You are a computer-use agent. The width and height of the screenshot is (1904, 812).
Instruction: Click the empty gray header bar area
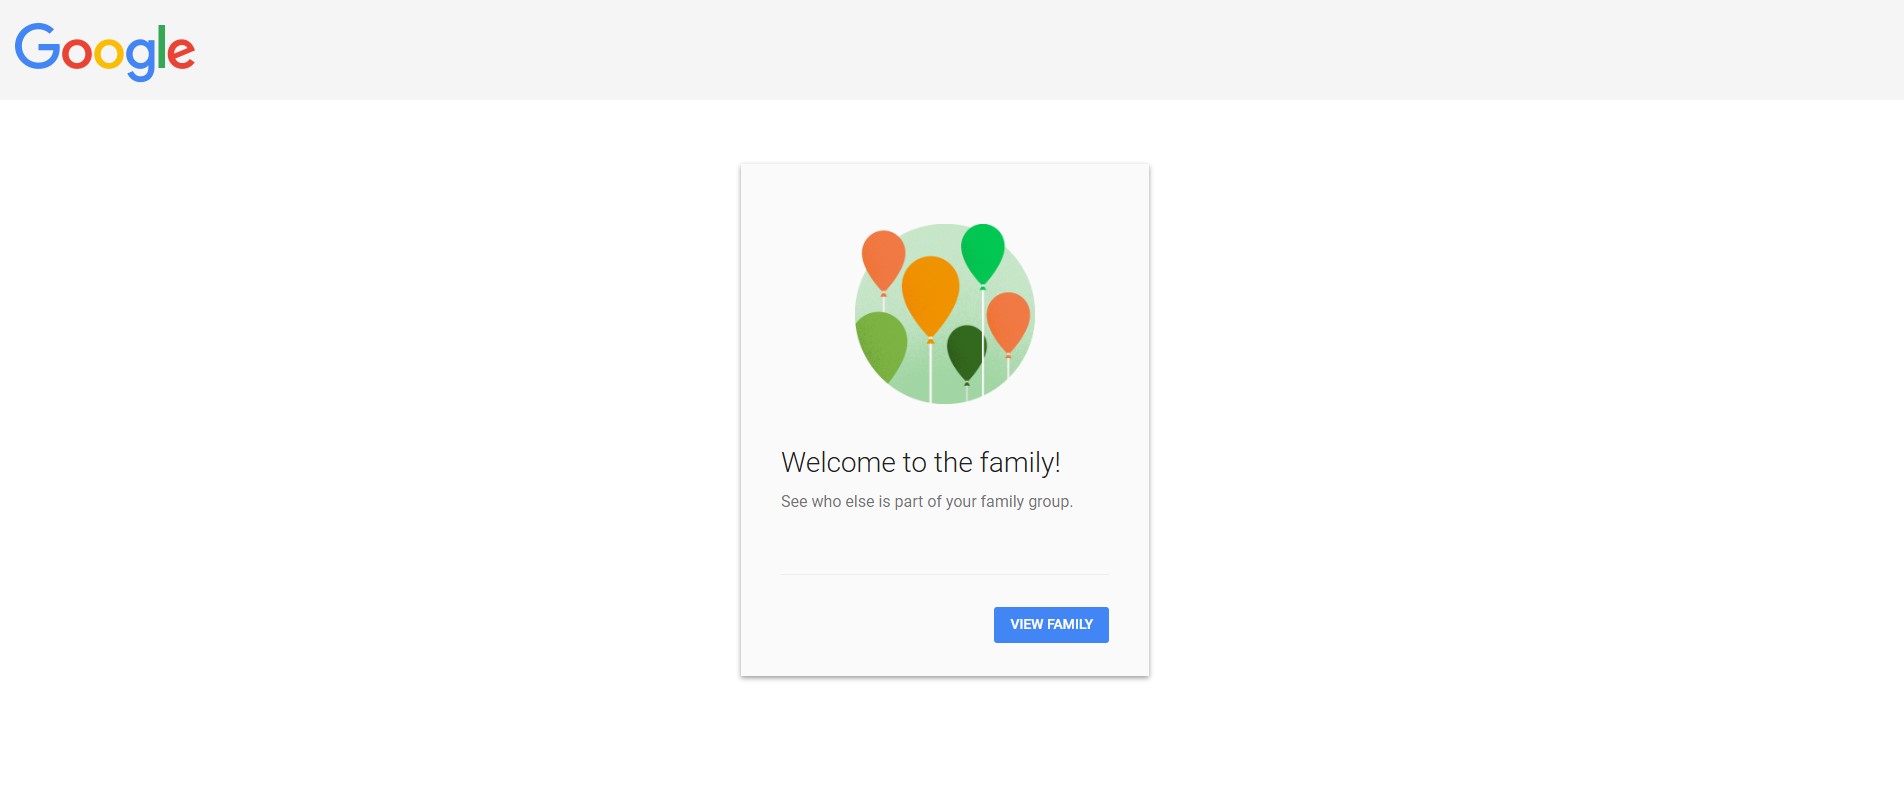pyautogui.click(x=1050, y=50)
